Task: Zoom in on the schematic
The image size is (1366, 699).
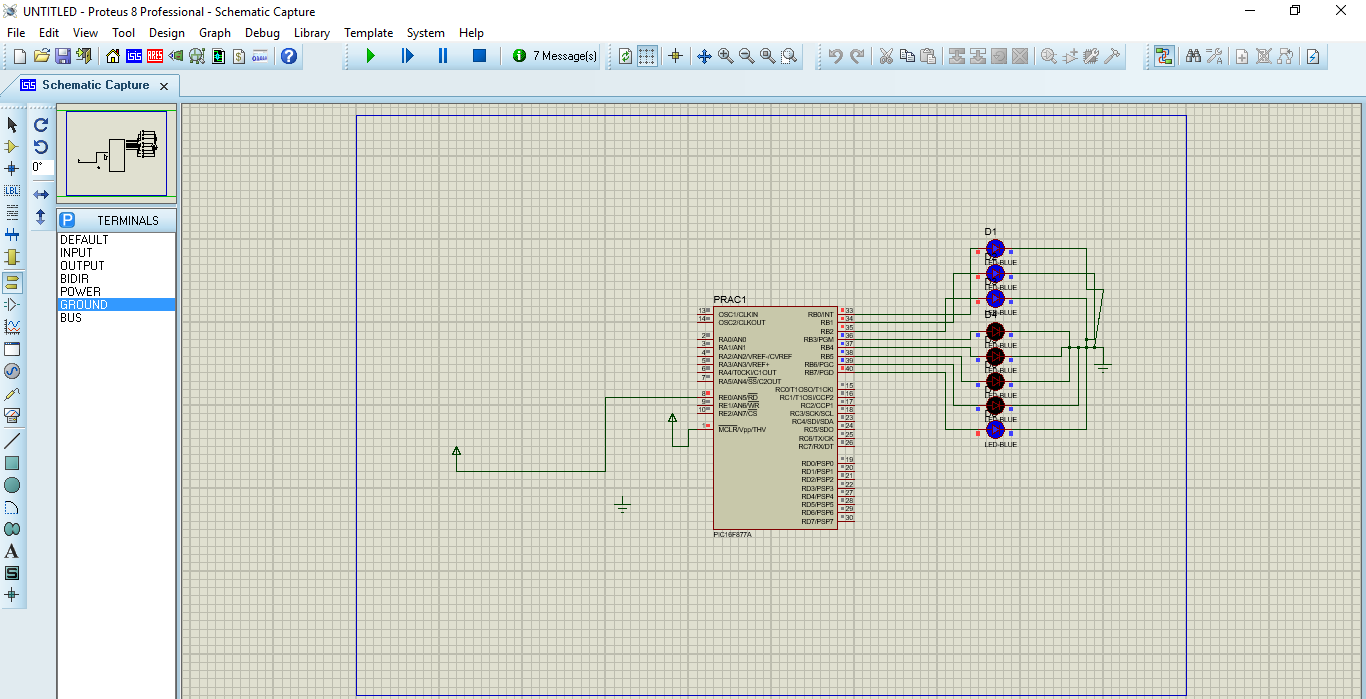Action: click(725, 56)
